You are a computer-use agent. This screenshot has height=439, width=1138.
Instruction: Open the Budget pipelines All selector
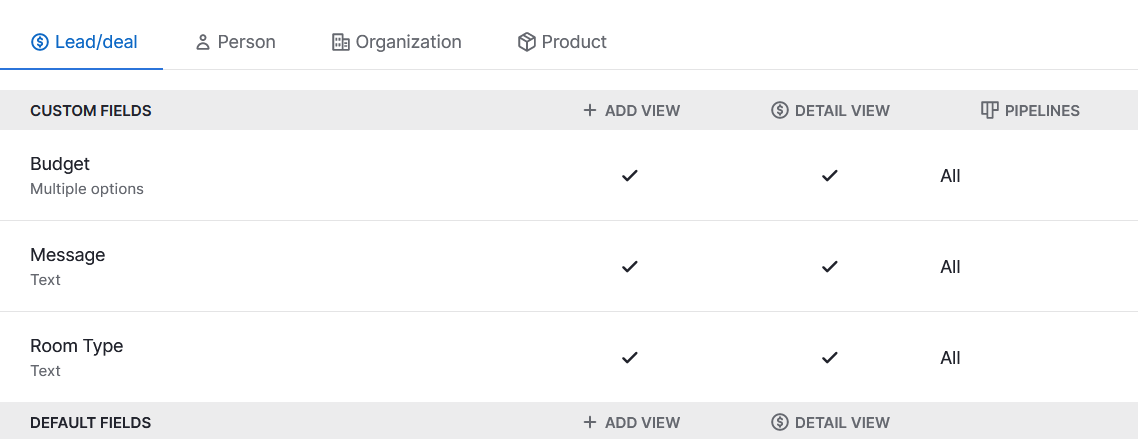pyautogui.click(x=950, y=176)
